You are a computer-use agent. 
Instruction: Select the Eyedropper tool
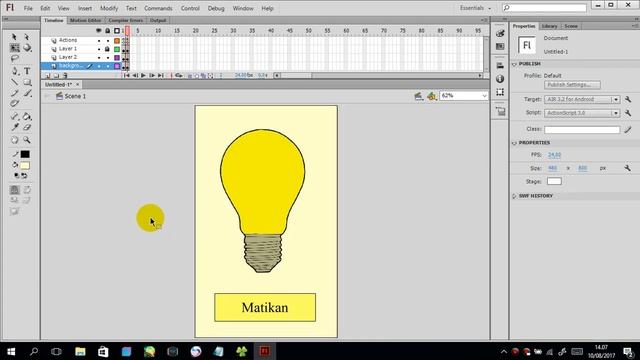point(14,127)
